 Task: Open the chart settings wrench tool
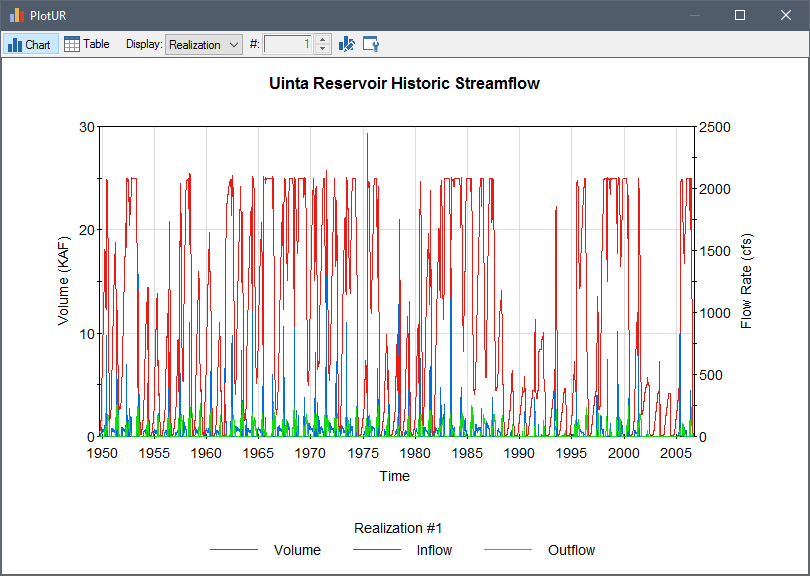coord(371,44)
